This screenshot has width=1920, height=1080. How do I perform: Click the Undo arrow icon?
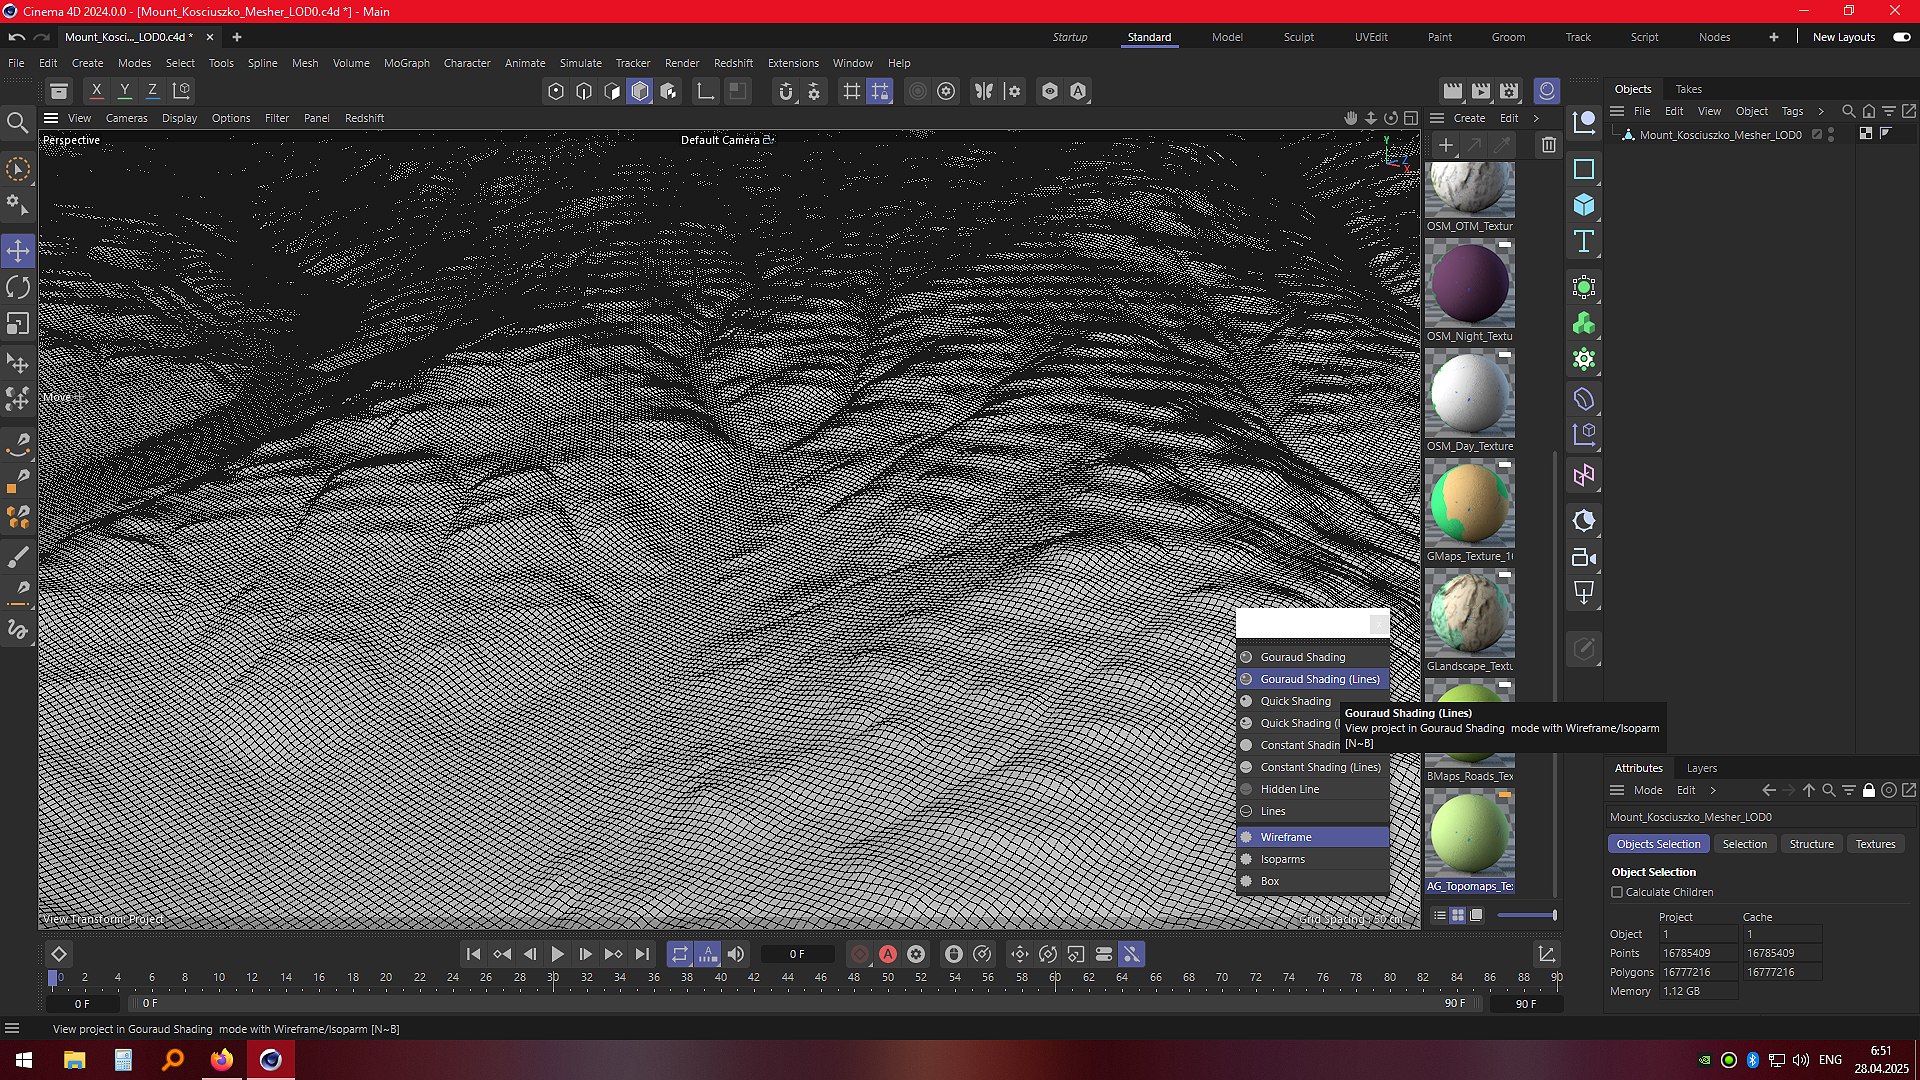[x=17, y=37]
